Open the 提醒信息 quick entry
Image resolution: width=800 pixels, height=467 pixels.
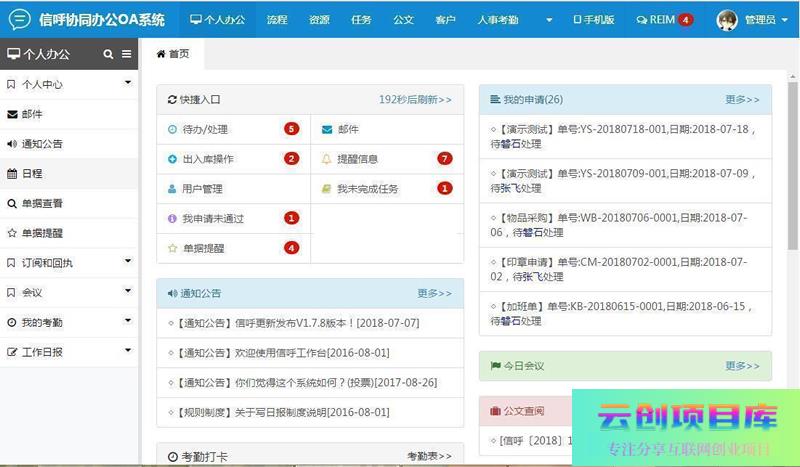click(x=357, y=159)
